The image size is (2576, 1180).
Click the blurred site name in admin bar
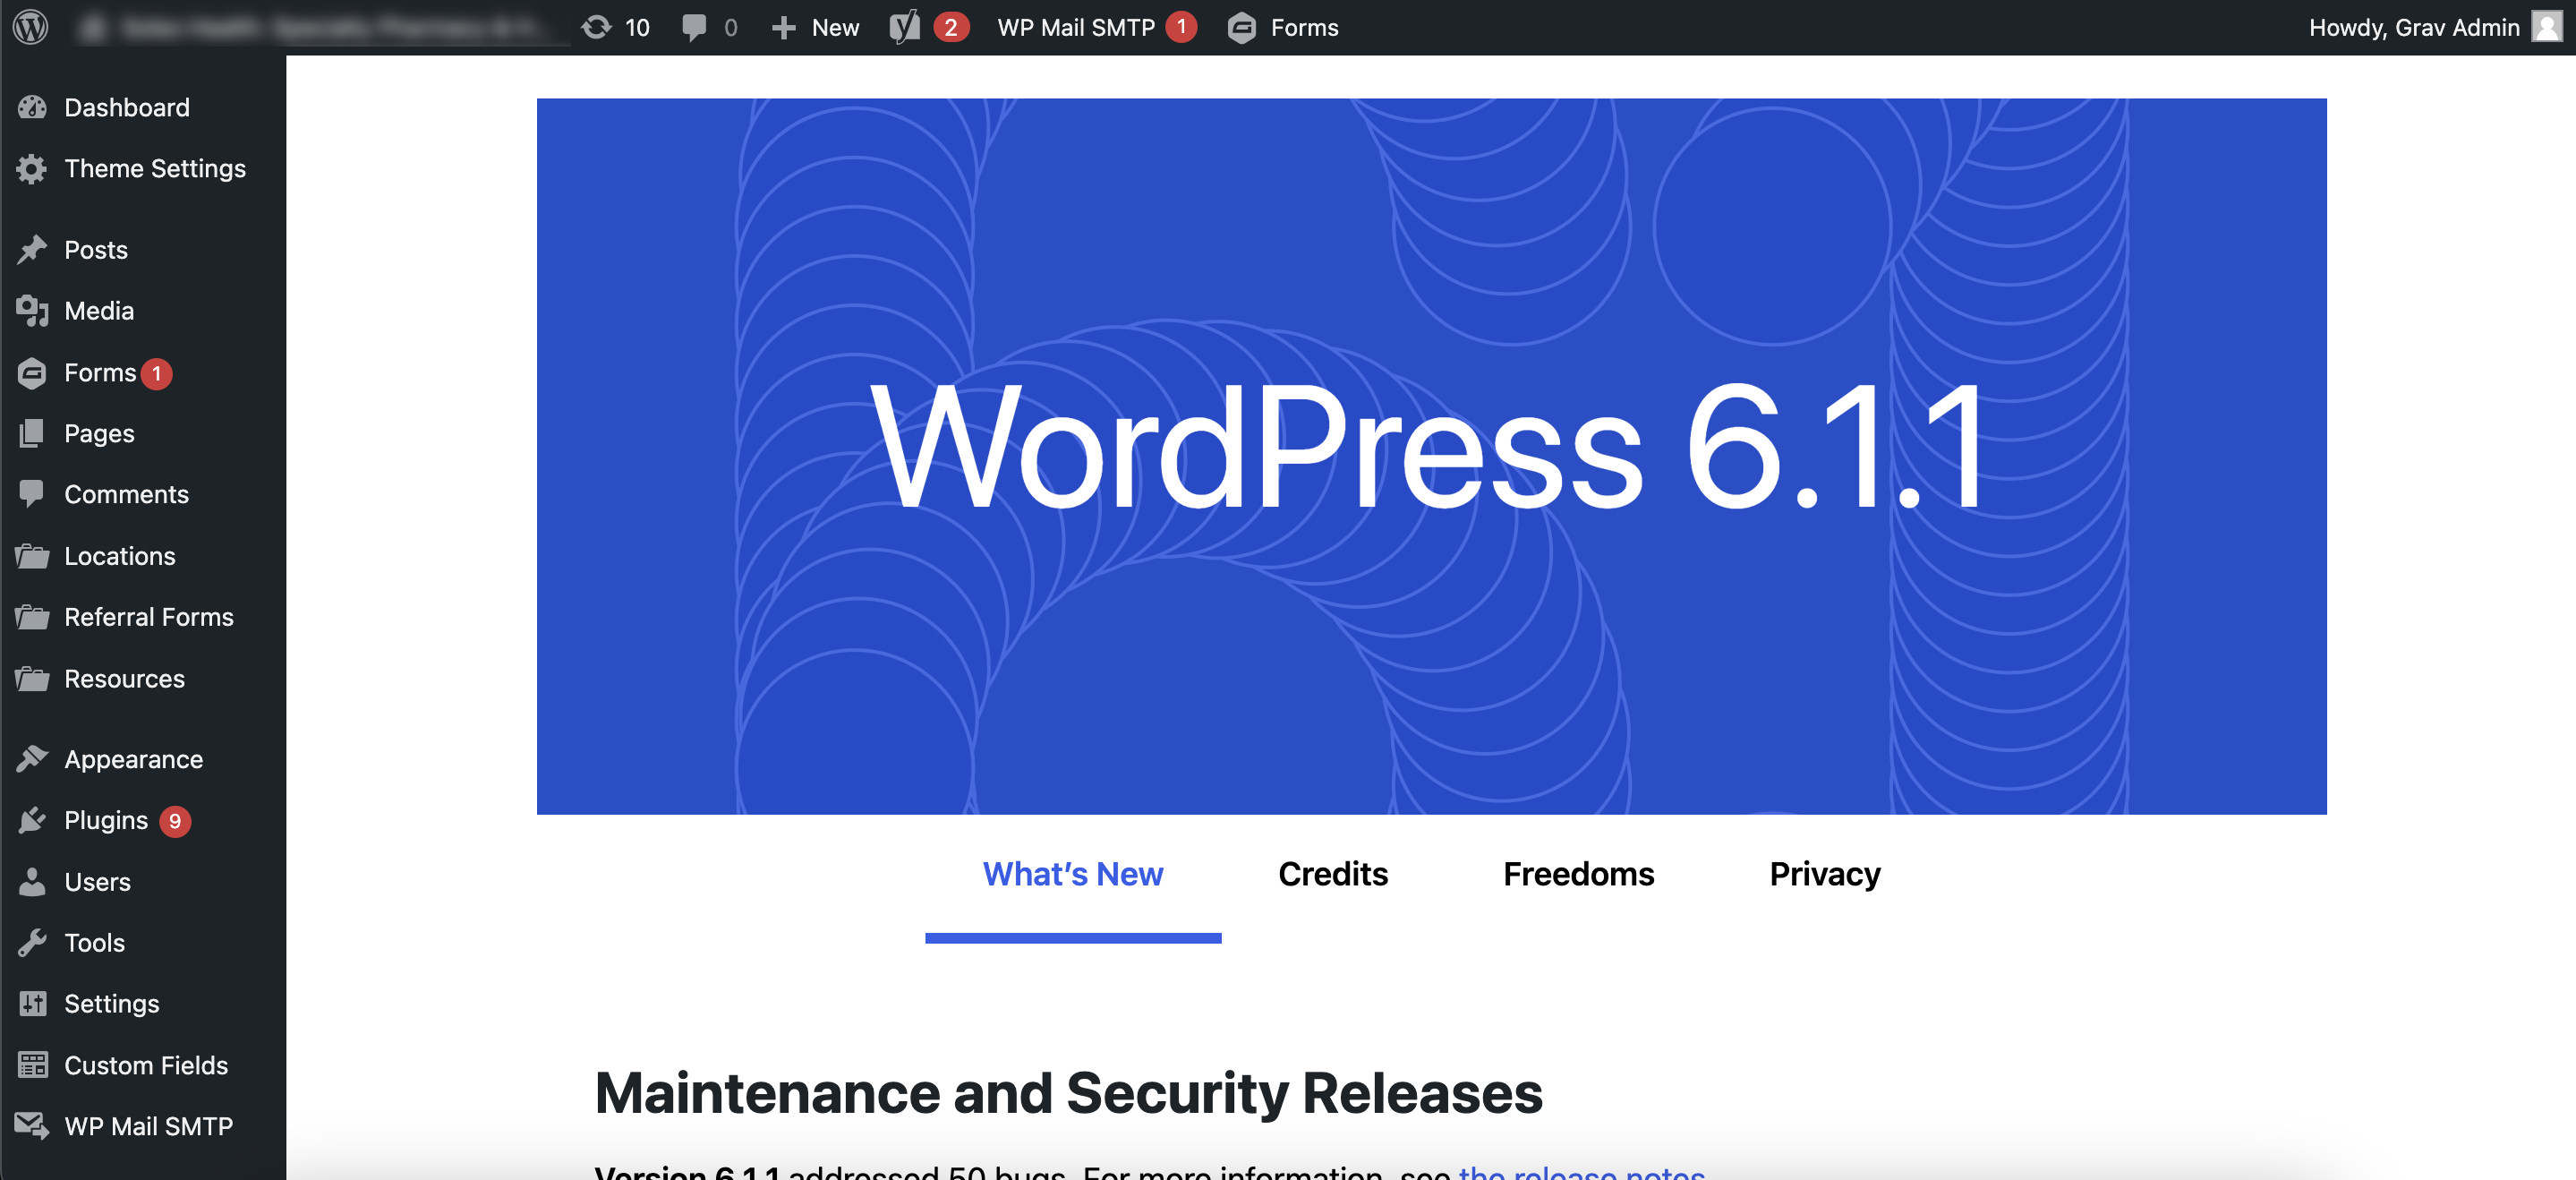[x=320, y=27]
